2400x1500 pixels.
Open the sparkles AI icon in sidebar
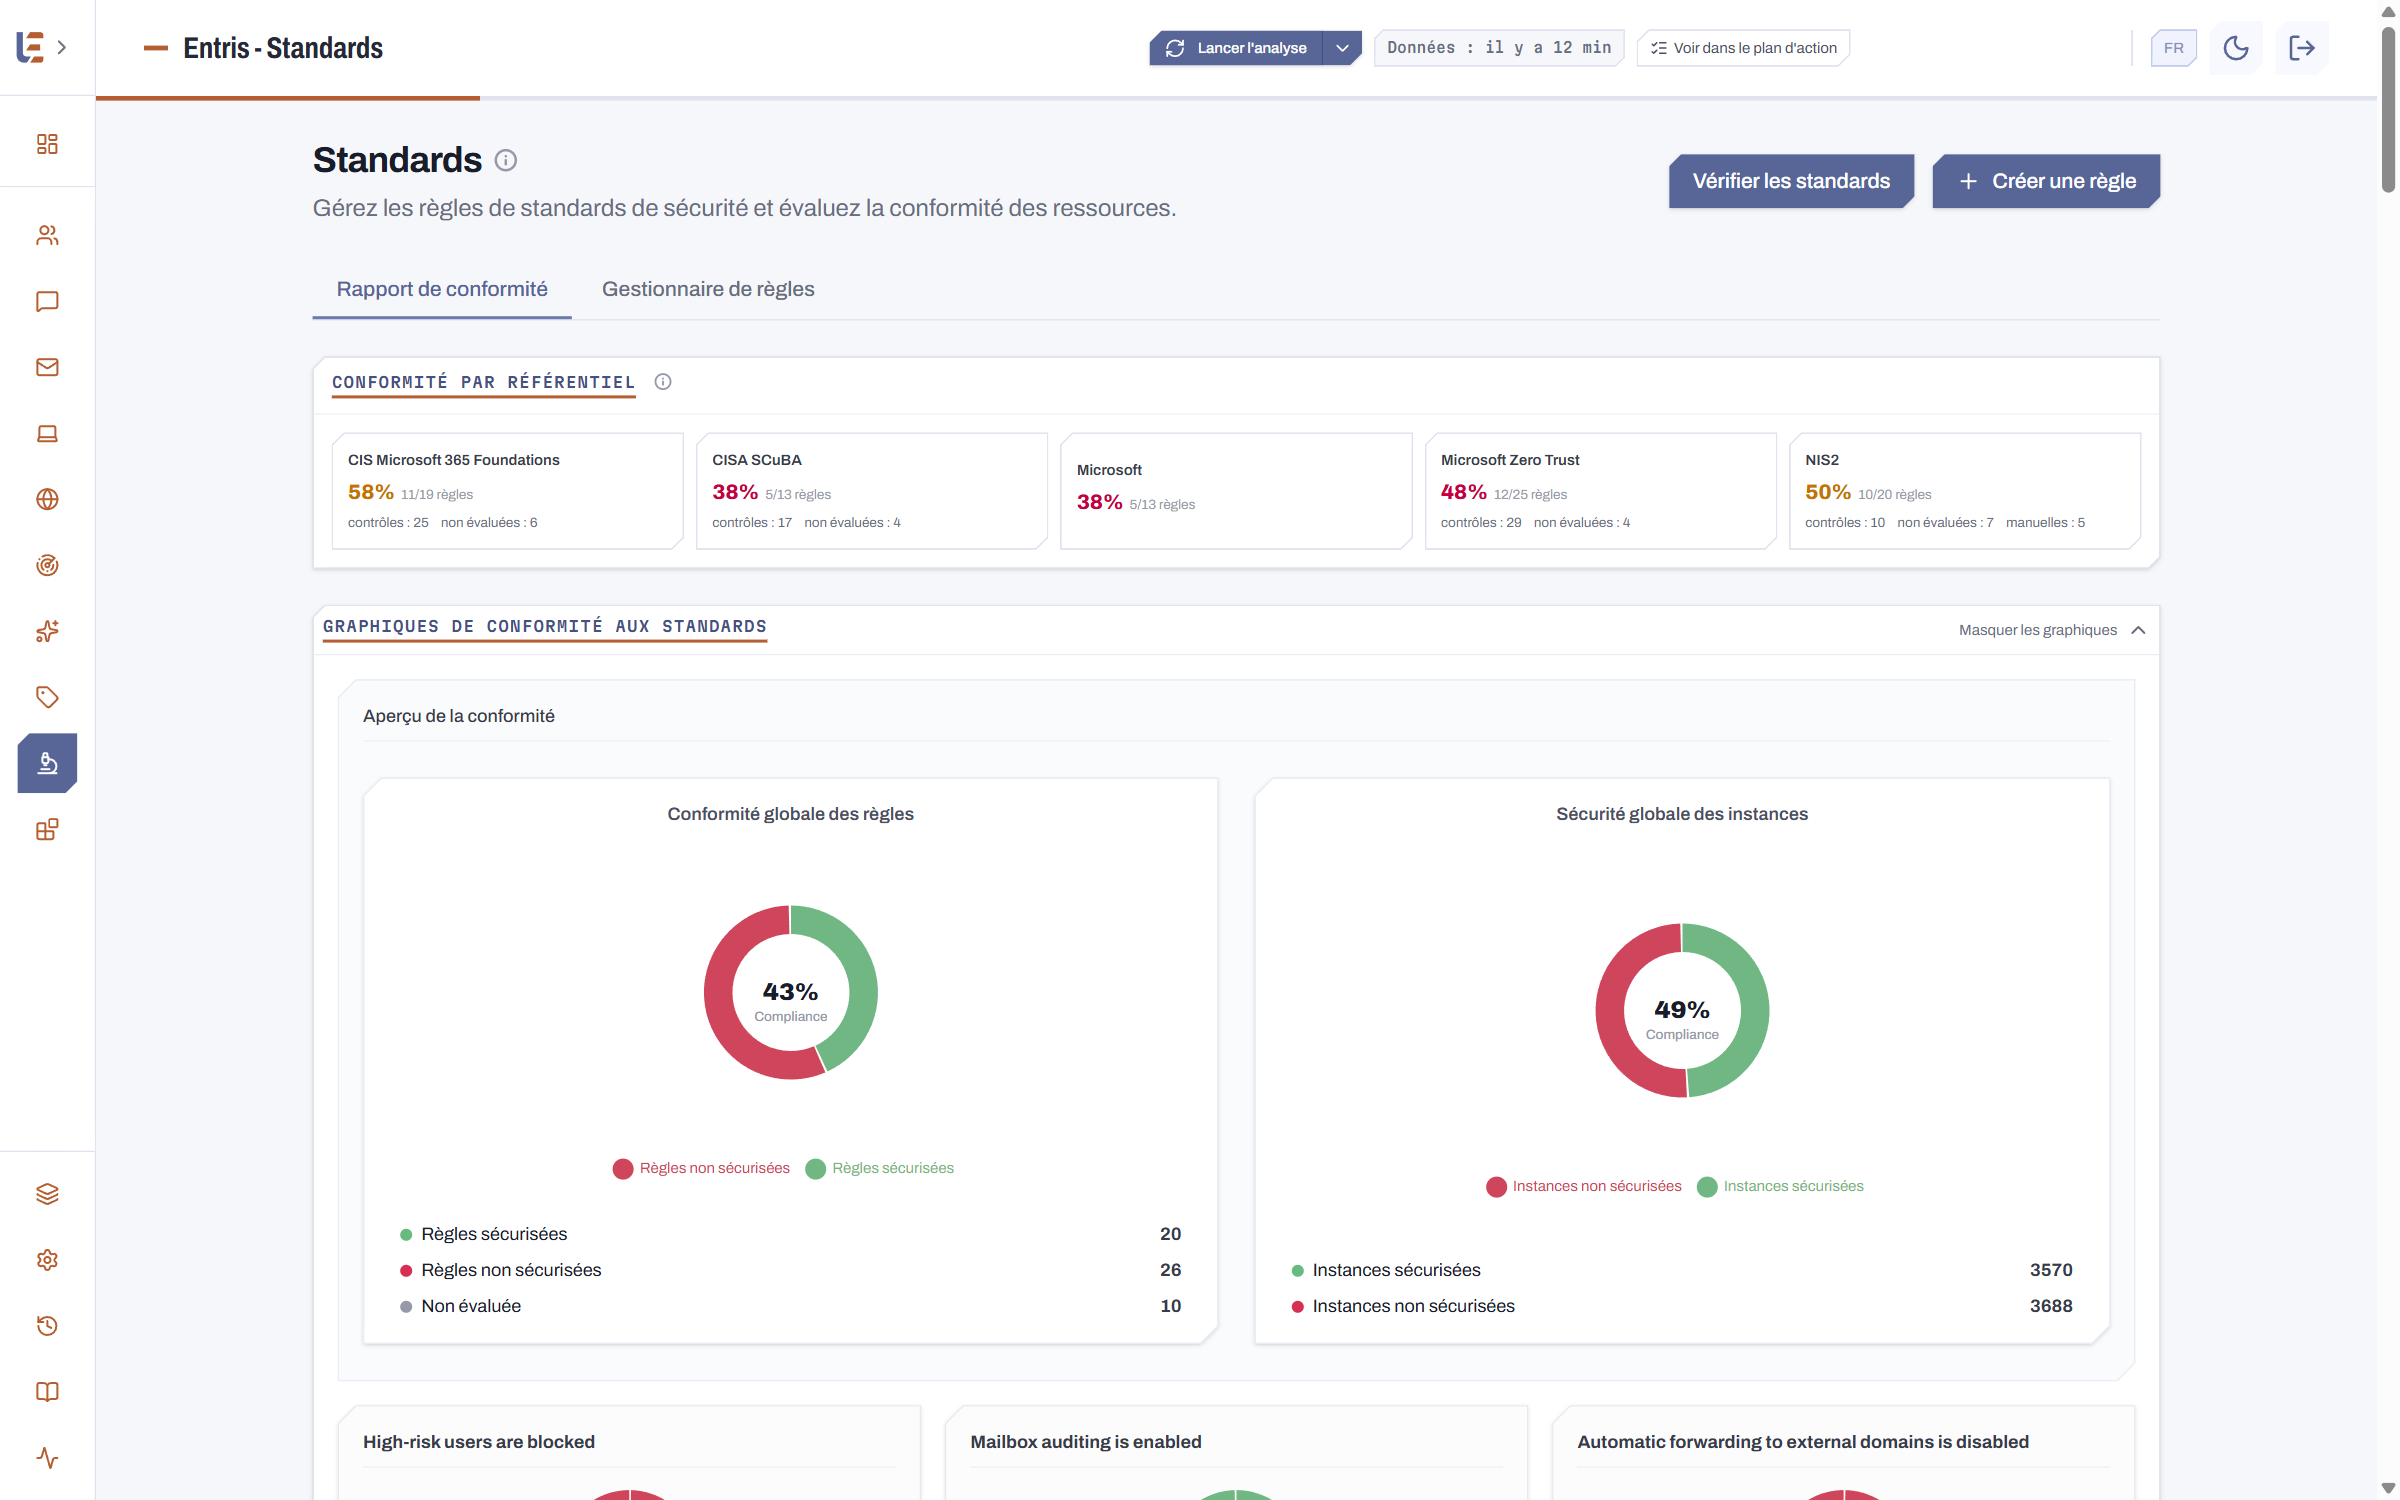[47, 631]
